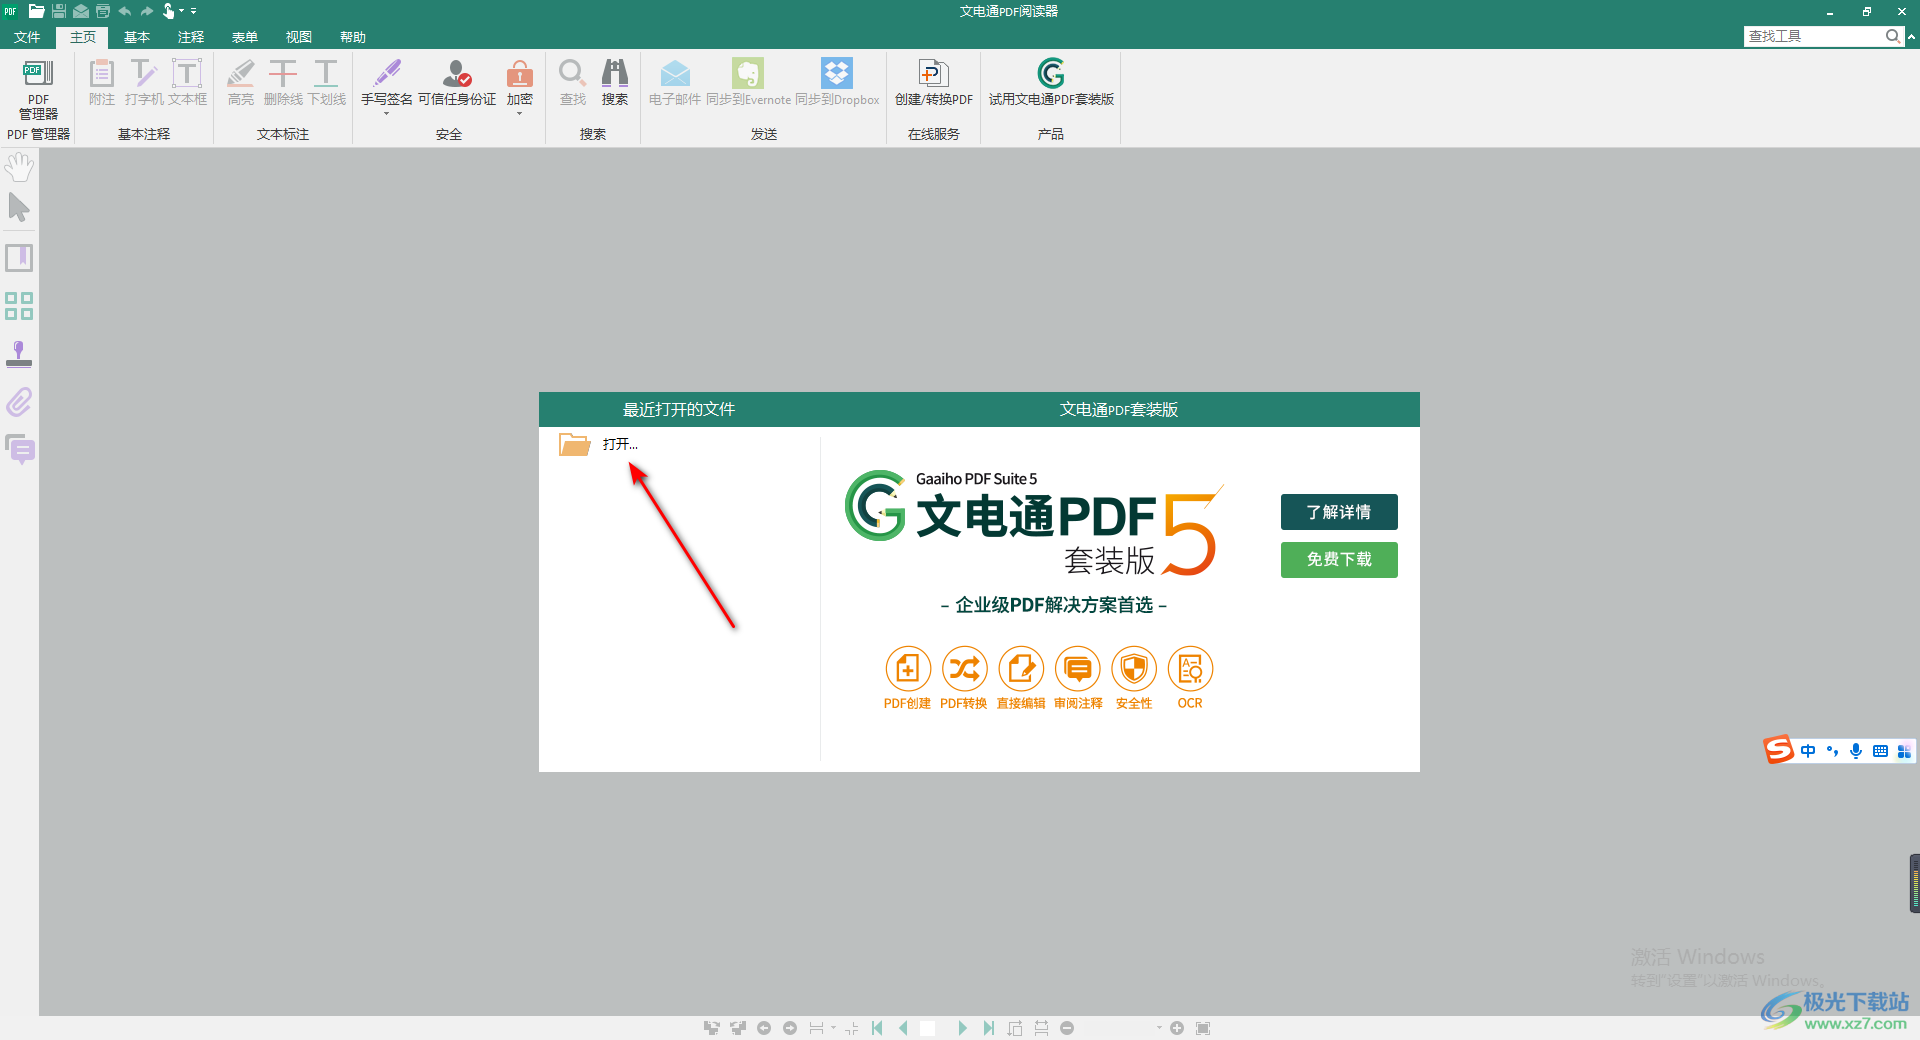The height and width of the screenshot is (1040, 1920).
Task: Choose the 删除线 (strikethrough) tool
Action: [x=283, y=82]
